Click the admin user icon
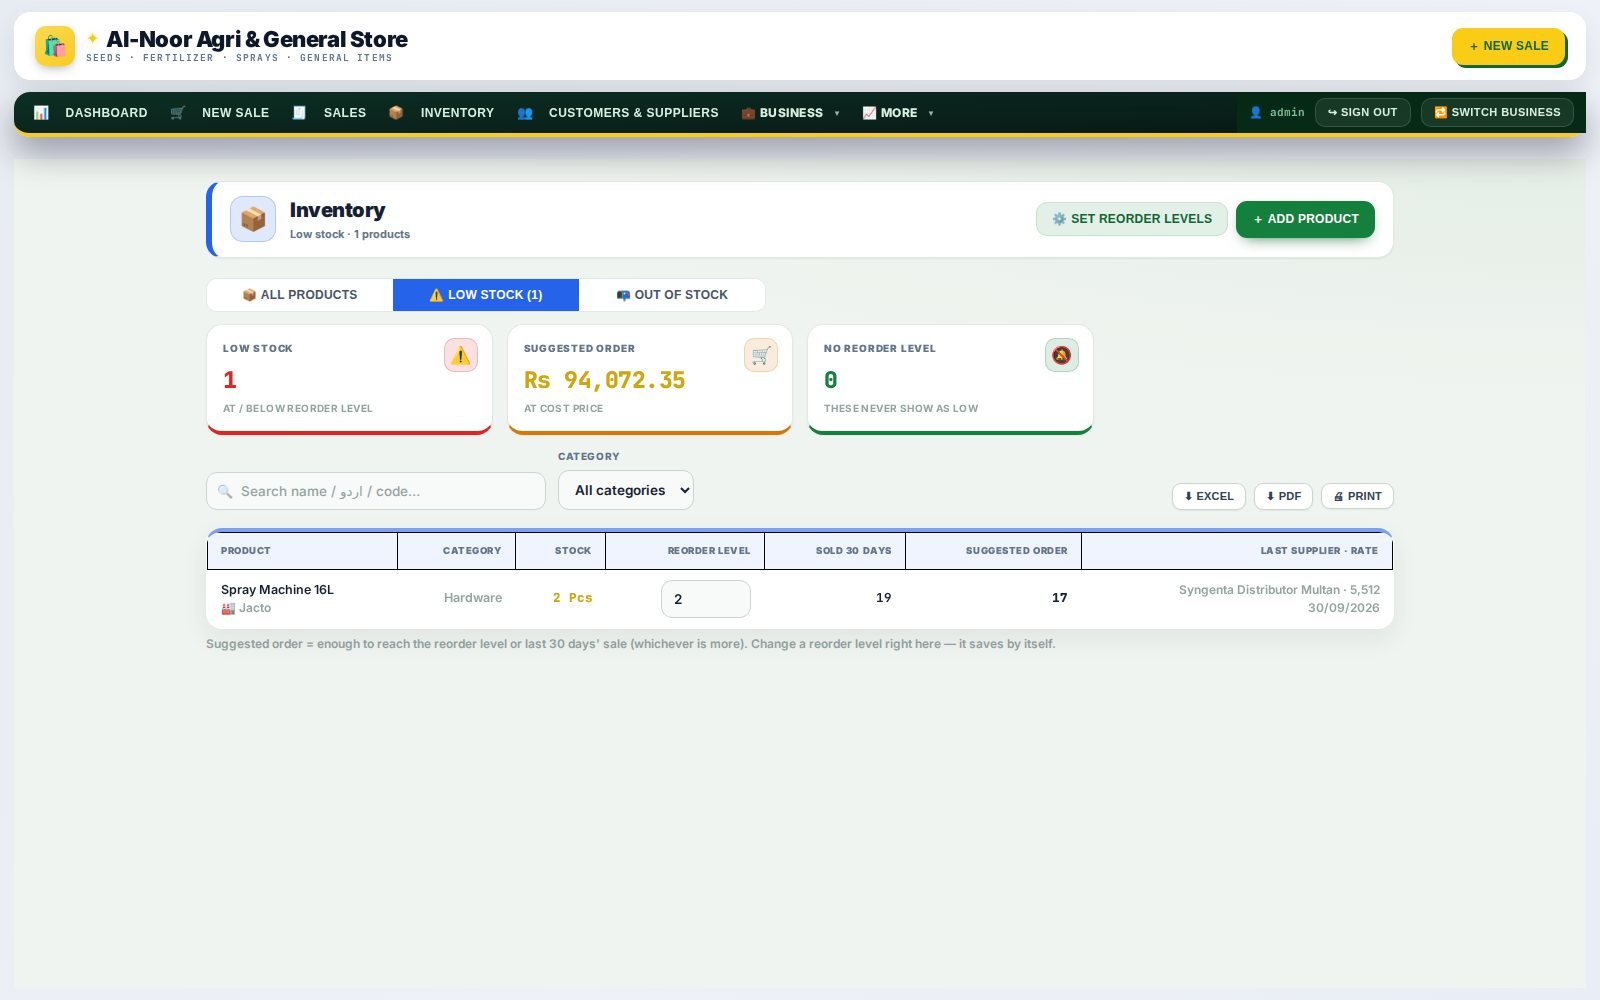This screenshot has height=1000, width=1600. pos(1256,113)
